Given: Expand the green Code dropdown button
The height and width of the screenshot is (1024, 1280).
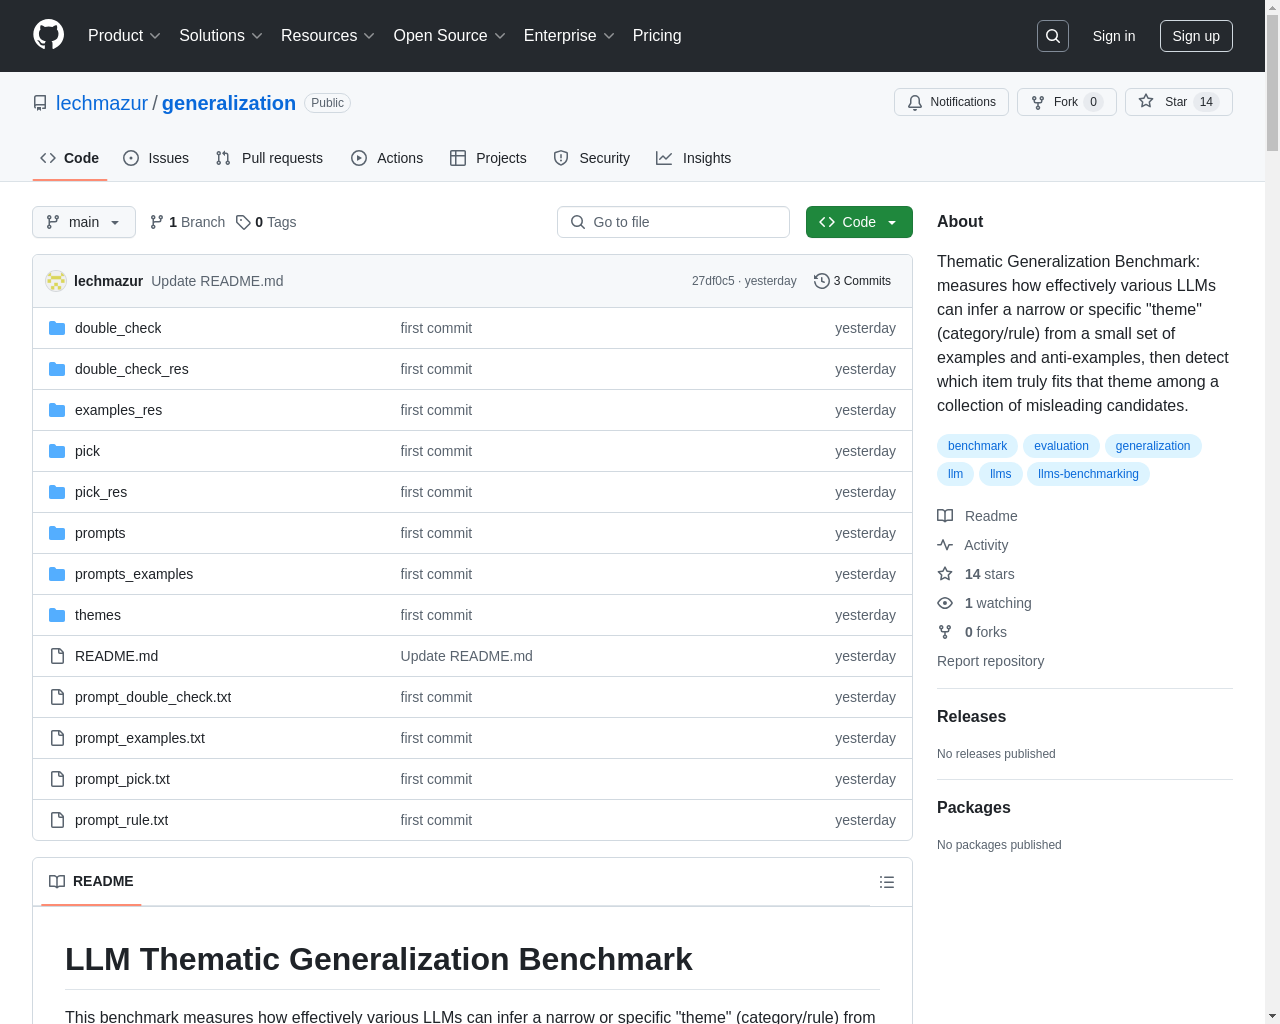Looking at the screenshot, I should [859, 222].
